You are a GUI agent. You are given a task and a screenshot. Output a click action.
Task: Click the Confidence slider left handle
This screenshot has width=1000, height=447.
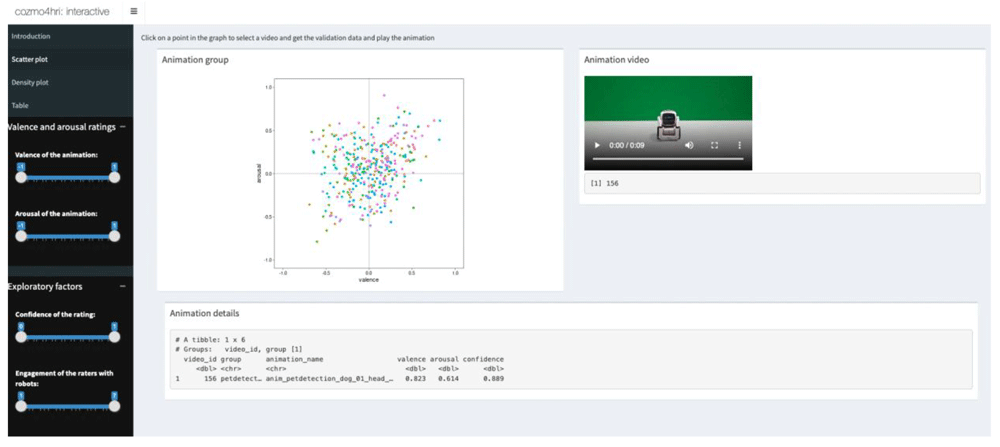[x=21, y=337]
